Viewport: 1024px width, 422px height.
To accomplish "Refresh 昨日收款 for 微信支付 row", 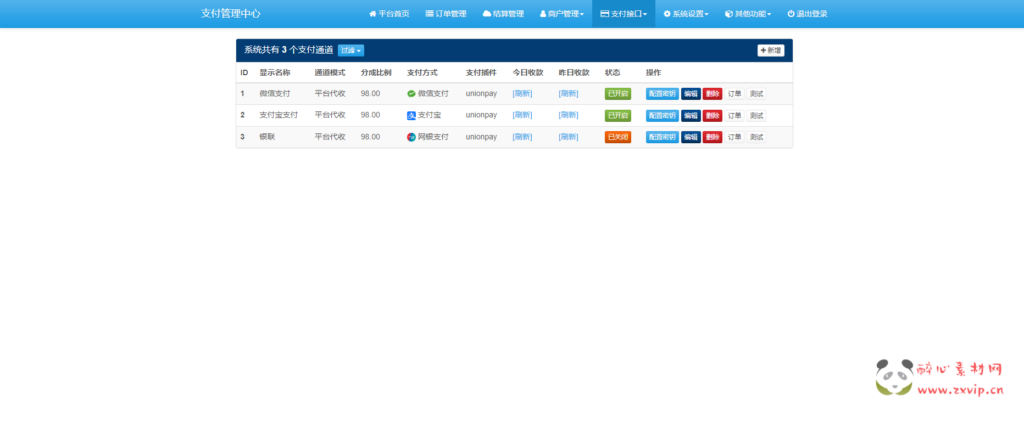I will [x=568, y=93].
